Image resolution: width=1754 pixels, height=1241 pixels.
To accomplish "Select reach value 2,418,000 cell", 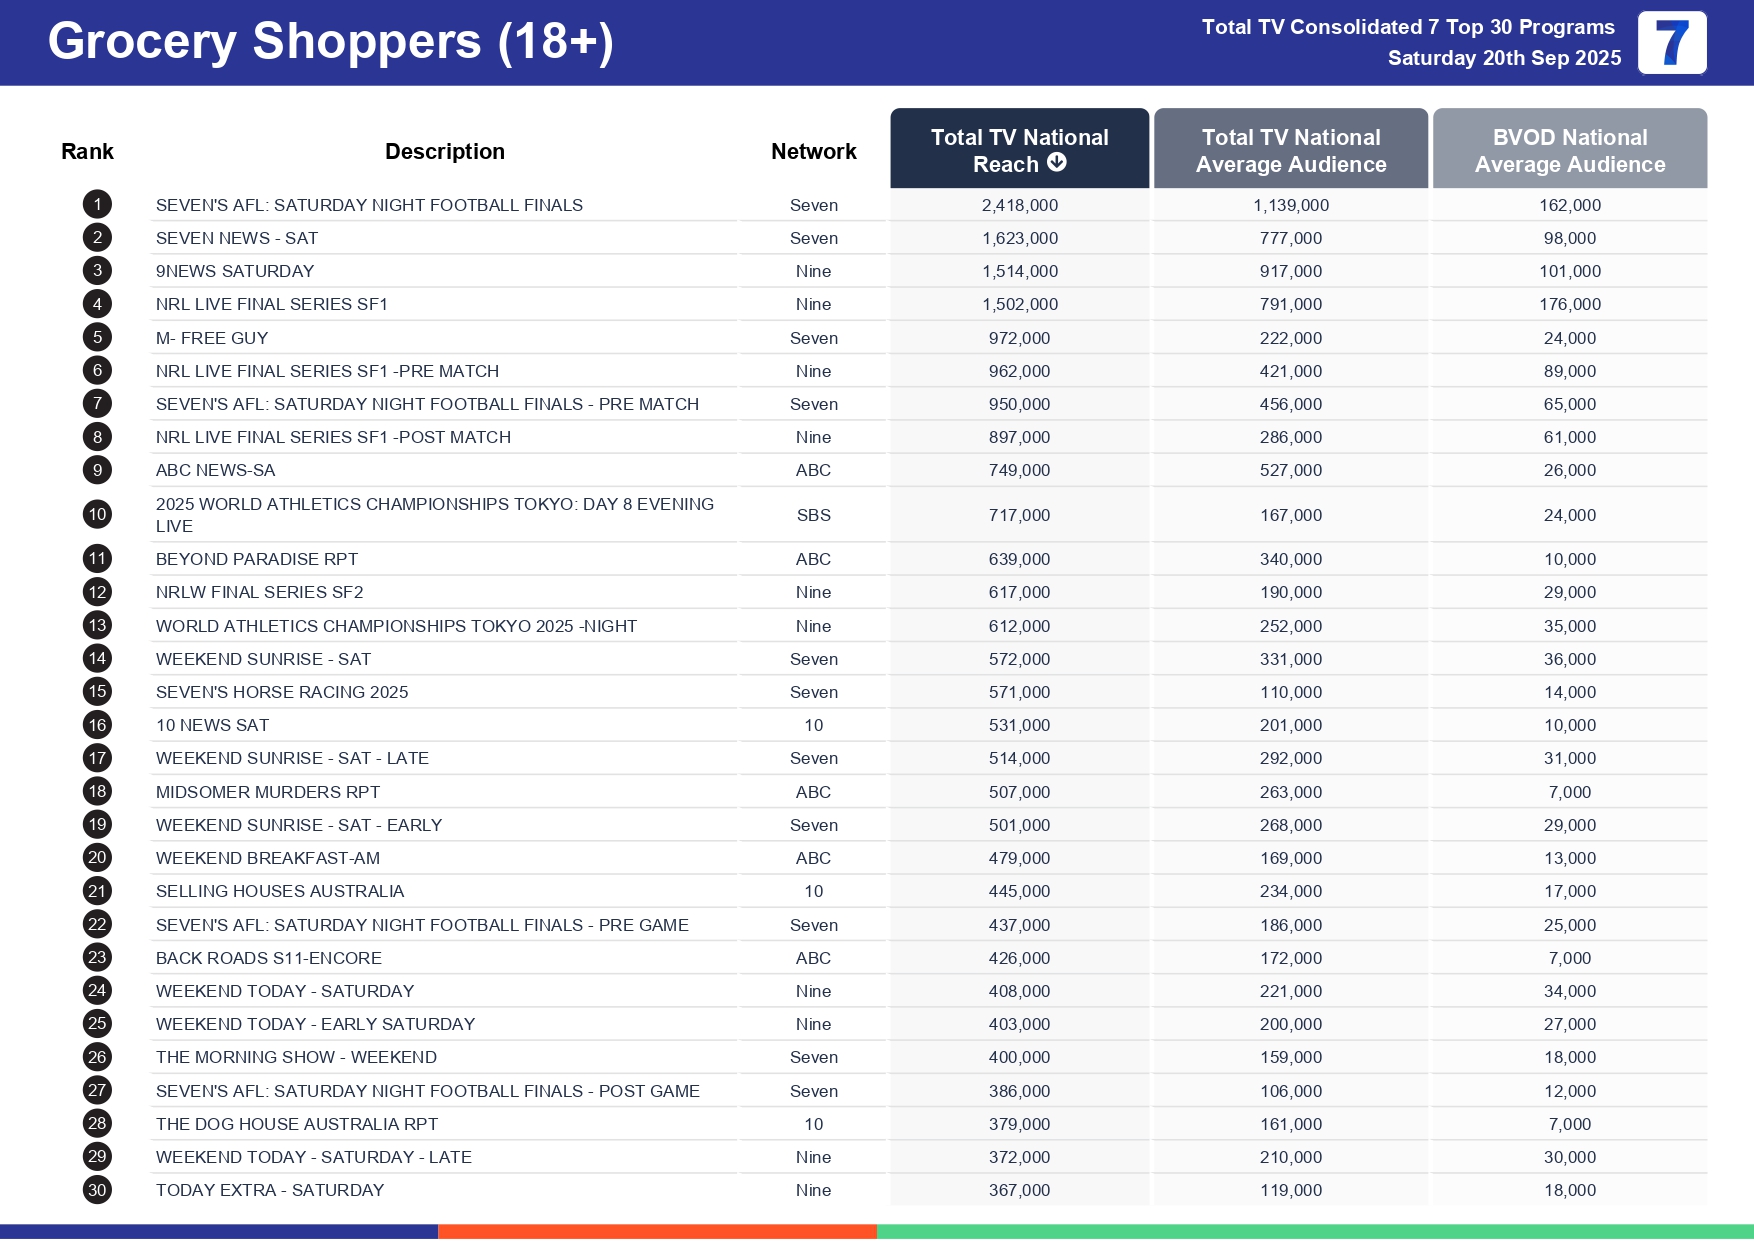I will (1019, 205).
